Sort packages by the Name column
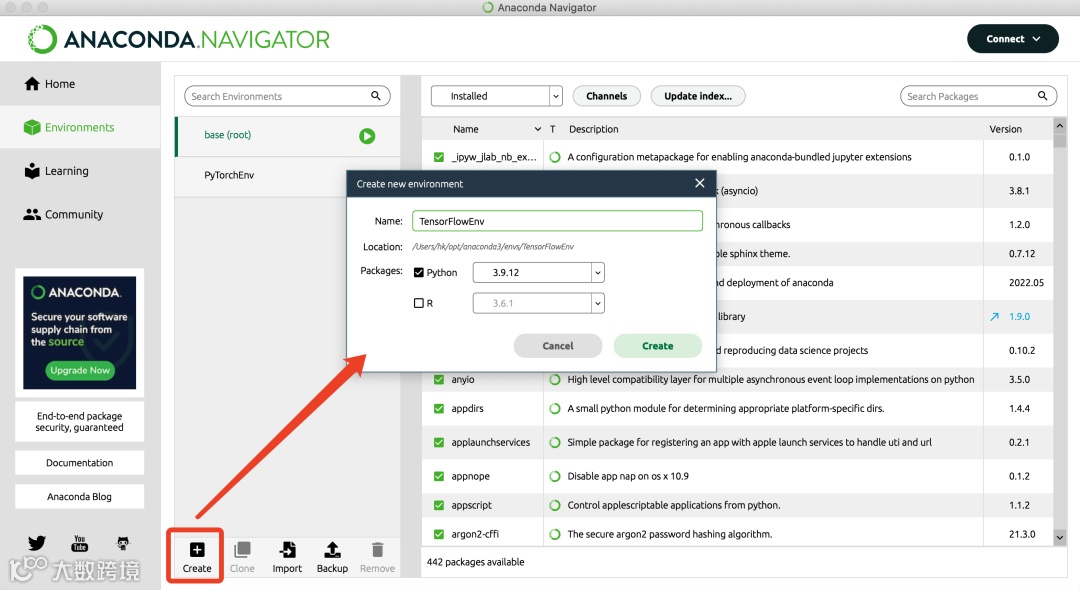This screenshot has width=1080, height=590. pos(466,129)
